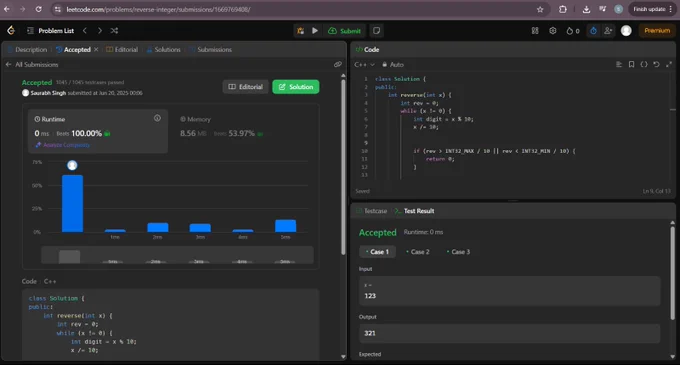680x365 pixels.
Task: Click the invite user icon
Action: 608,31
